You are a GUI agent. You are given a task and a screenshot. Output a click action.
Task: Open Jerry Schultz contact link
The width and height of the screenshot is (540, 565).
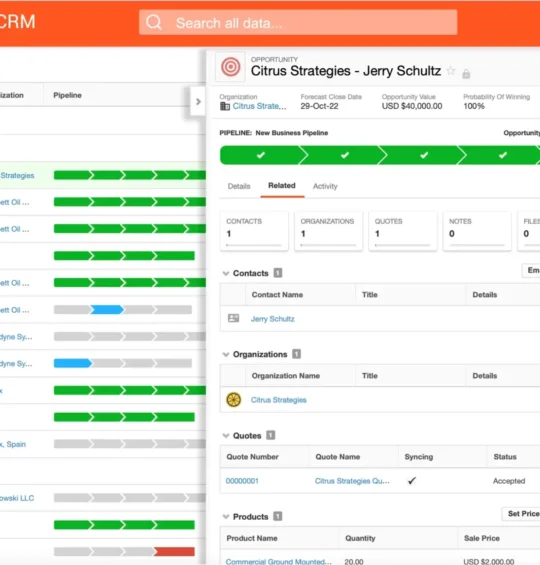tap(273, 319)
